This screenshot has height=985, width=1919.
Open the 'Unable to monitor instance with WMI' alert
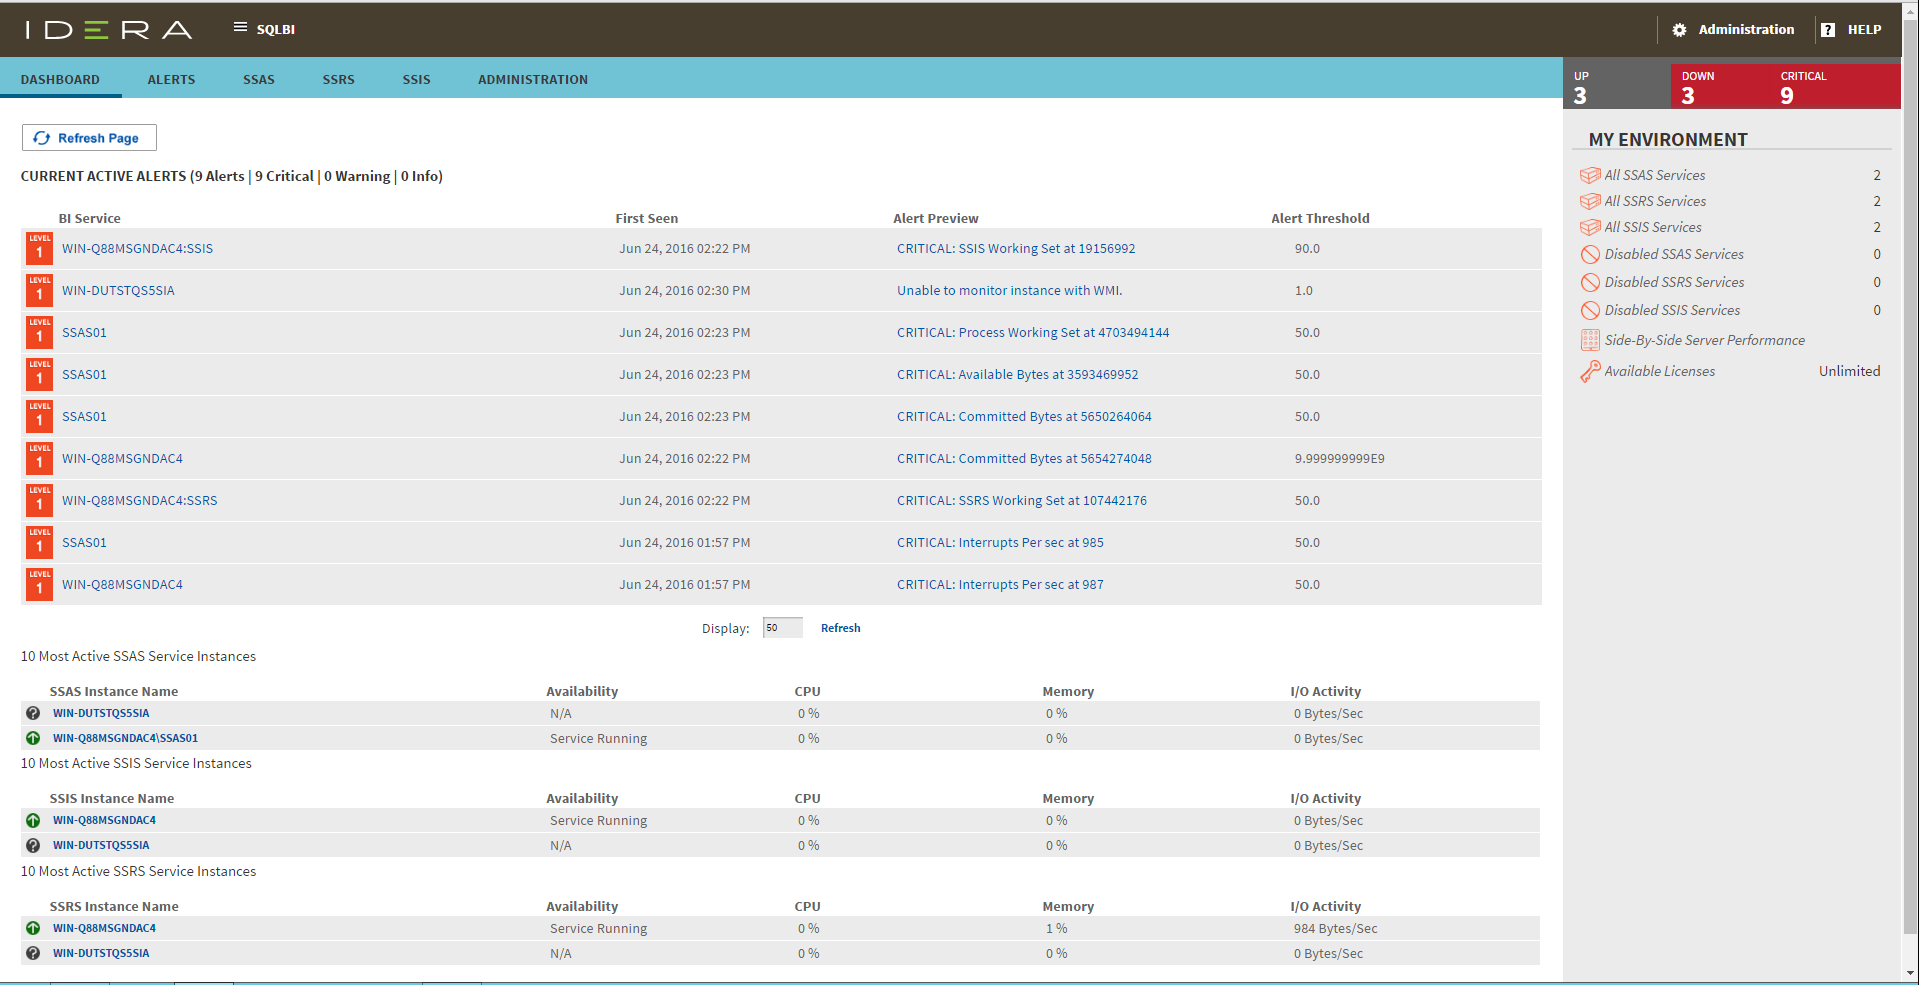(x=1009, y=291)
